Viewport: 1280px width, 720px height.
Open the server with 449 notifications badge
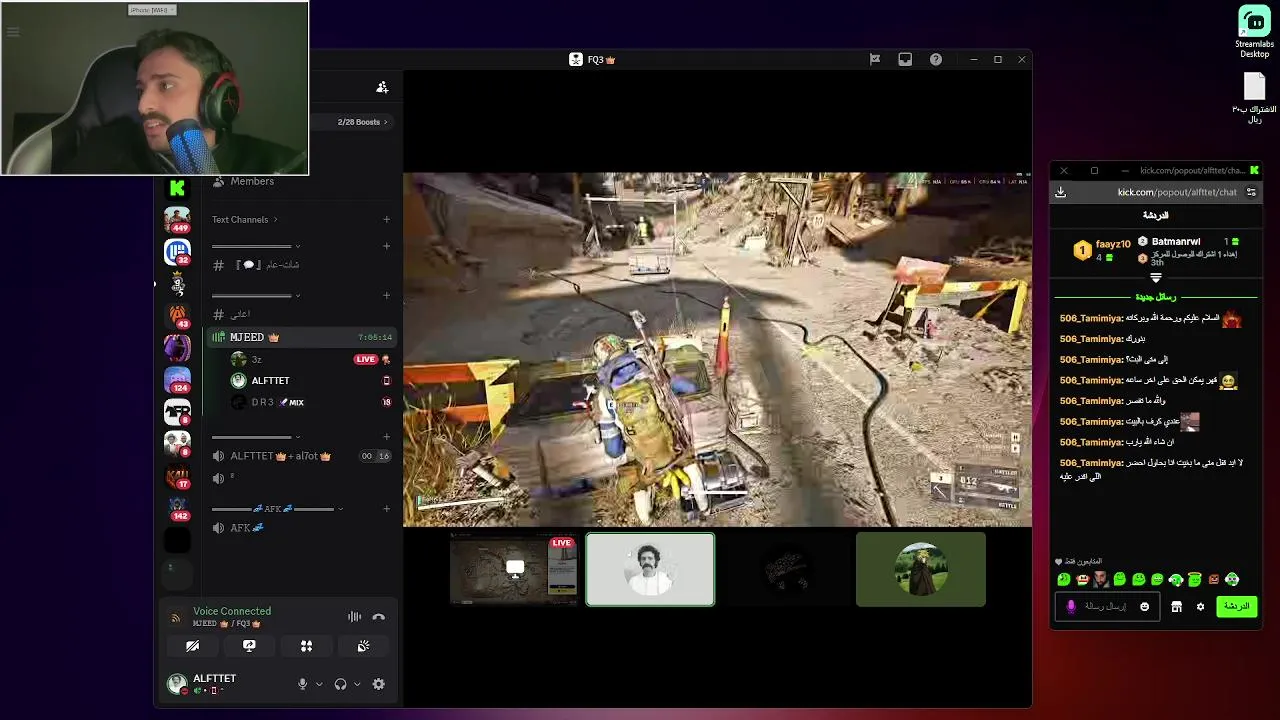click(x=177, y=219)
